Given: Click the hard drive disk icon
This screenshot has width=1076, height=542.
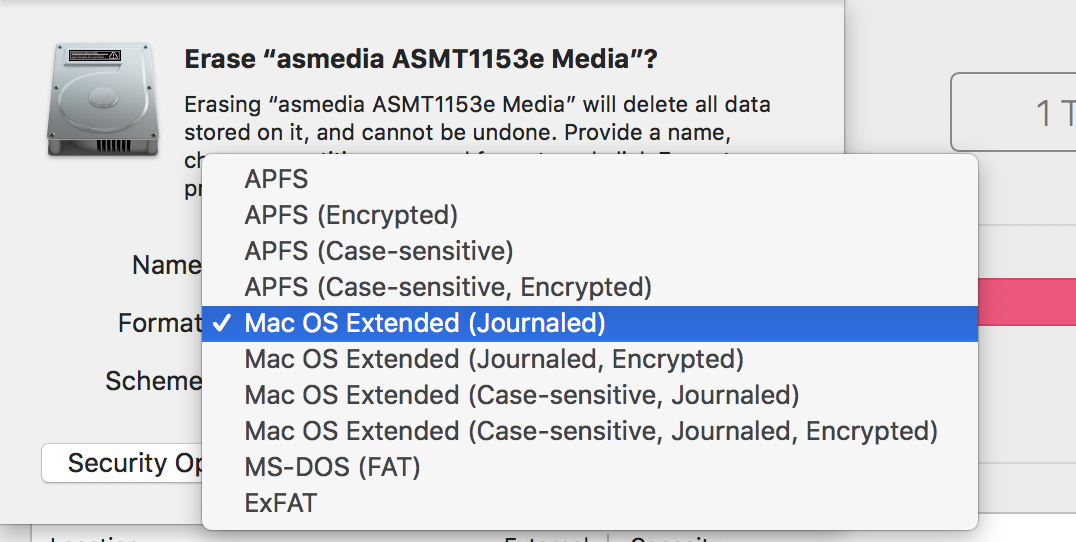Looking at the screenshot, I should [103, 99].
